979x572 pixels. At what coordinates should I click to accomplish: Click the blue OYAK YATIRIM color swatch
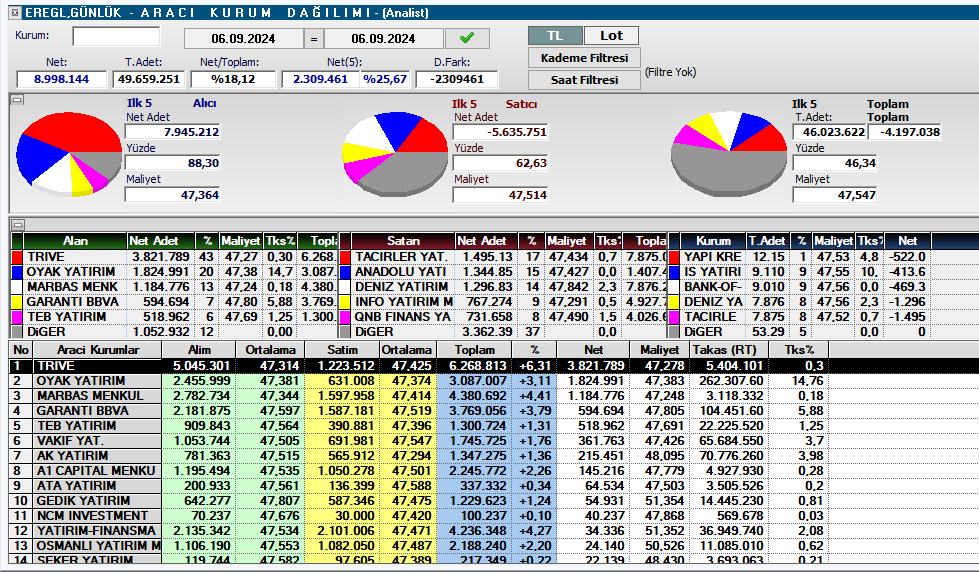point(17,272)
